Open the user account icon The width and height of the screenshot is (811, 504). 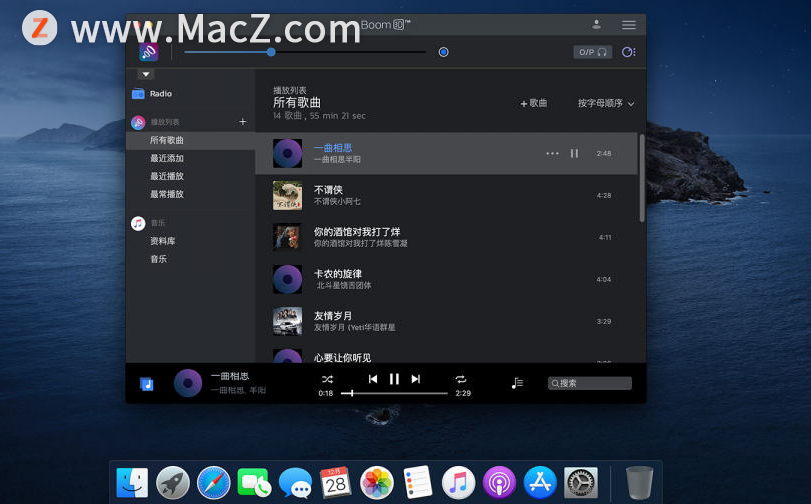click(596, 24)
